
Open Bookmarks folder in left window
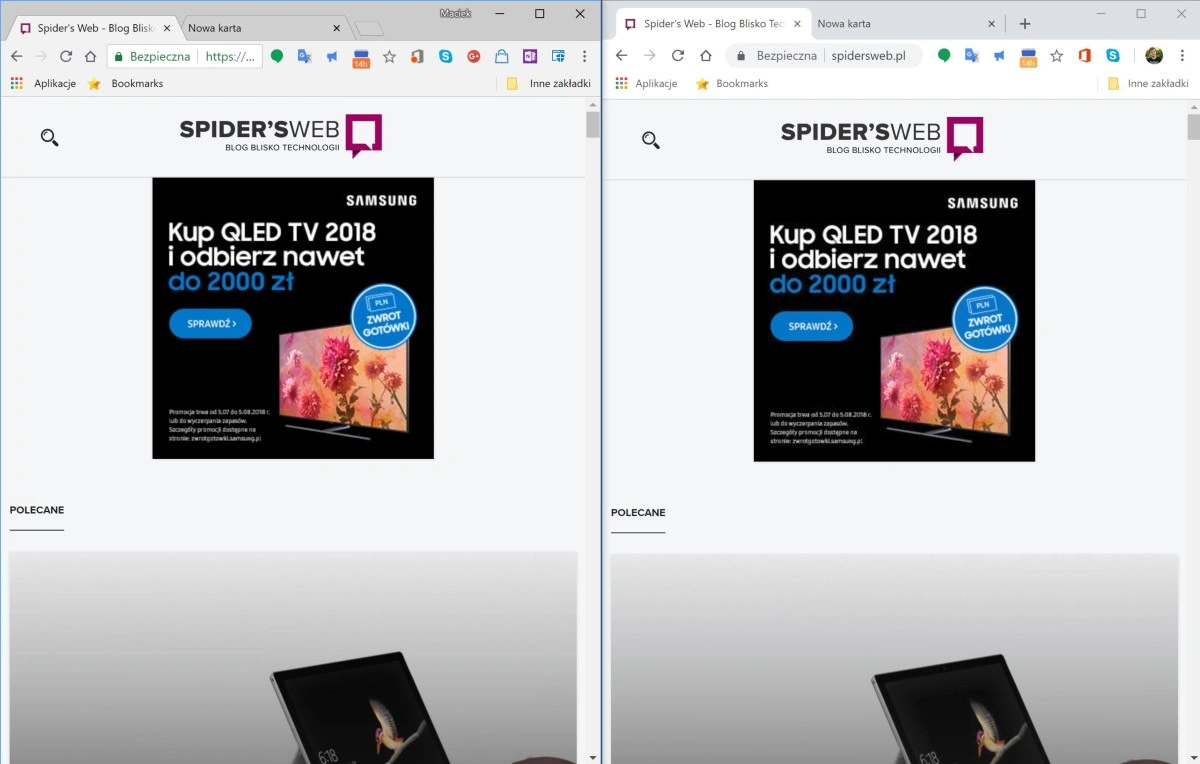126,83
